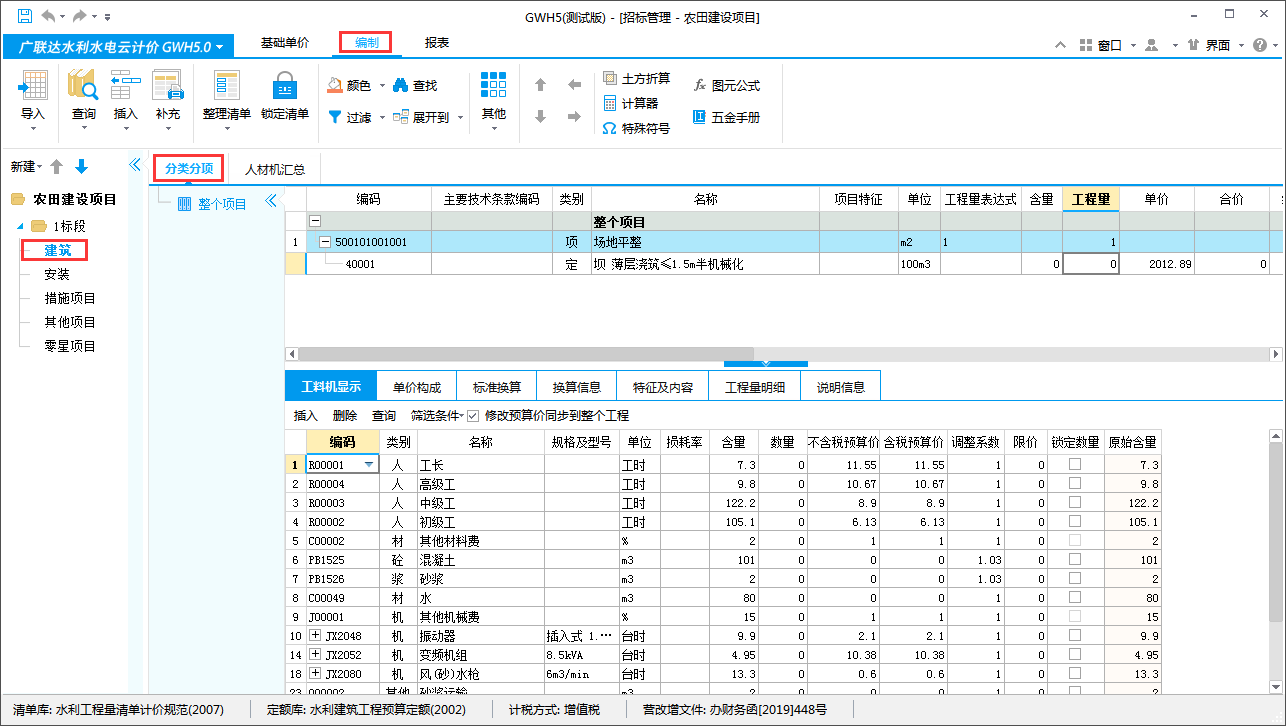Open the 单价构成 tab
The height and width of the screenshot is (726, 1286).
coord(417,387)
